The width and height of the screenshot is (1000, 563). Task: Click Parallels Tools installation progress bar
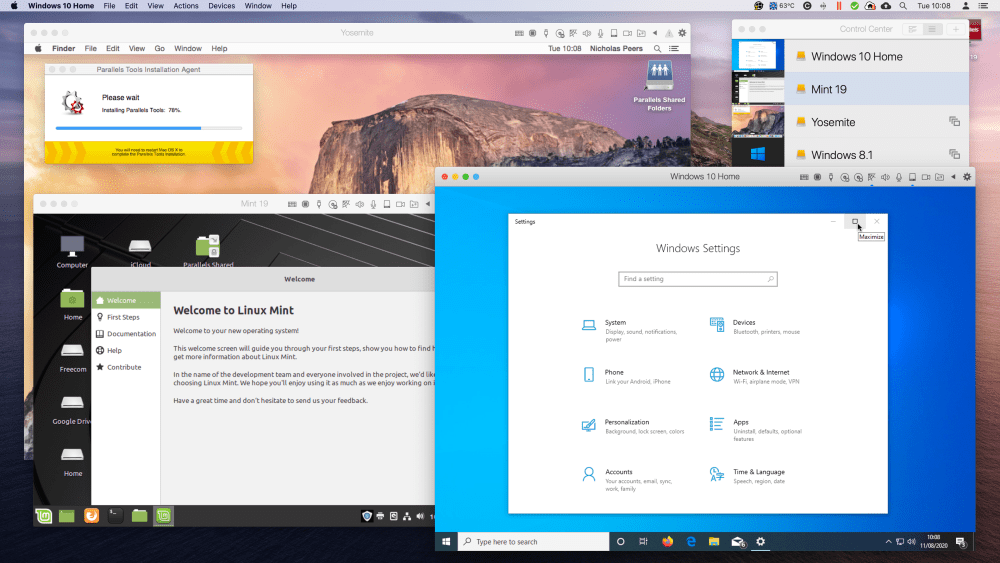[x=149, y=128]
